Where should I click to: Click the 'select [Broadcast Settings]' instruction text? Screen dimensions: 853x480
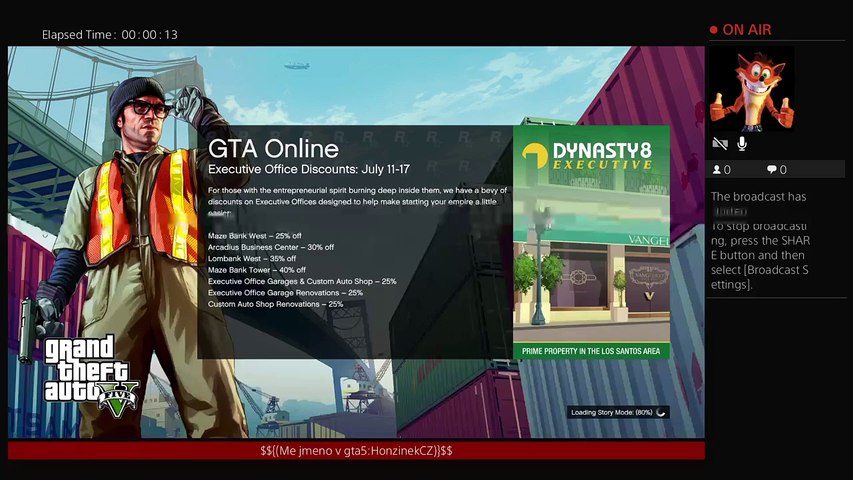point(759,277)
